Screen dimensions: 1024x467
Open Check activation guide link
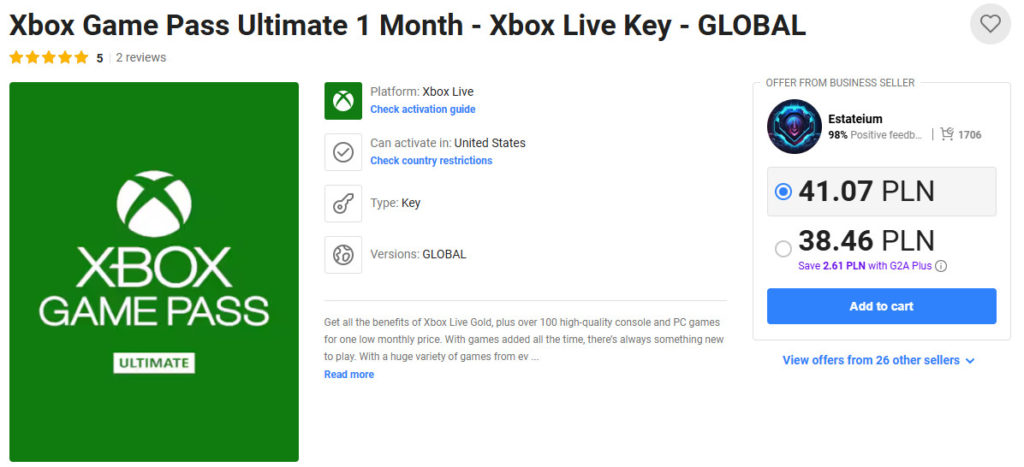[423, 109]
